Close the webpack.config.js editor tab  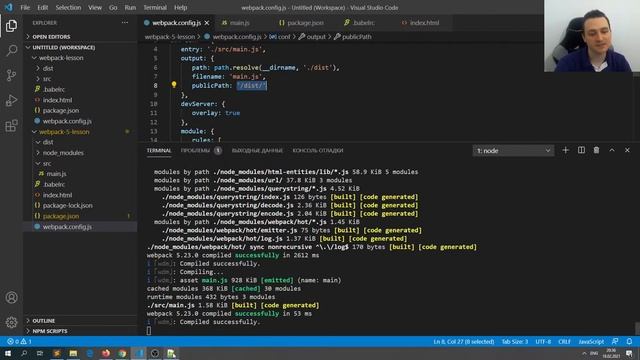pos(207,23)
